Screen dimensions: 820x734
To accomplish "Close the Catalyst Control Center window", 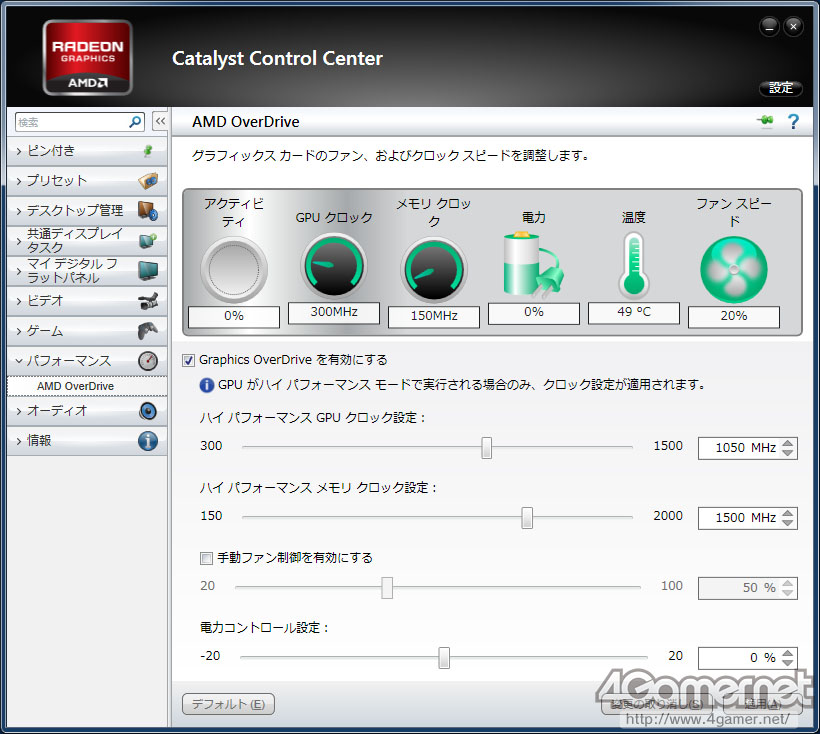I will pos(793,27).
